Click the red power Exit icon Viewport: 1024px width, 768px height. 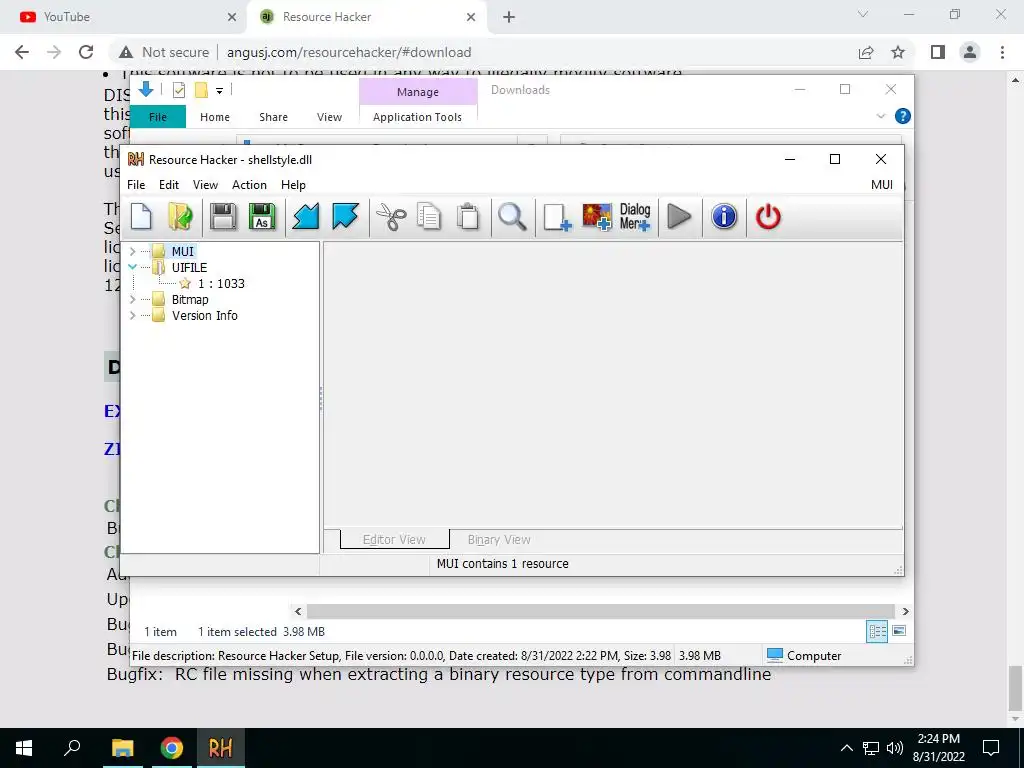pos(768,217)
